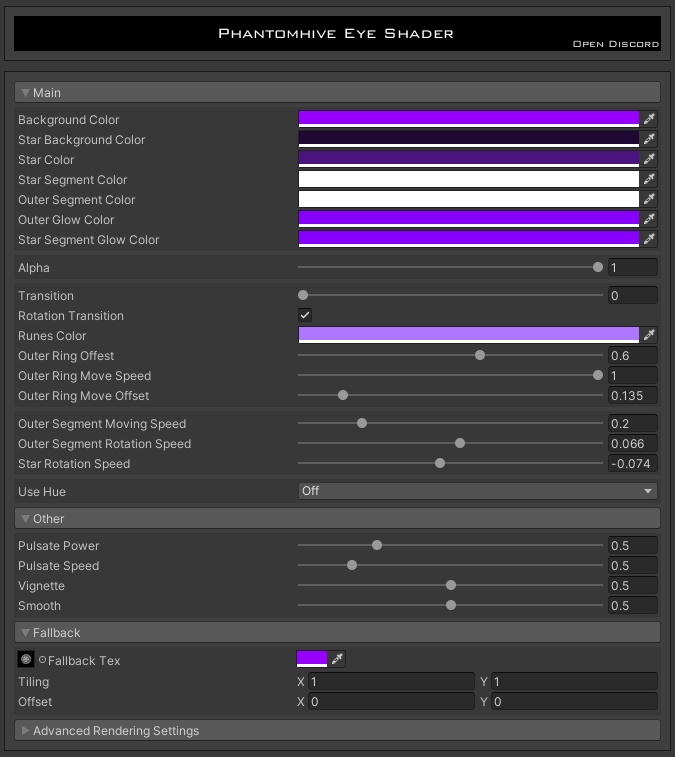Focus the Offset X input field
The height and width of the screenshot is (757, 675).
point(391,701)
